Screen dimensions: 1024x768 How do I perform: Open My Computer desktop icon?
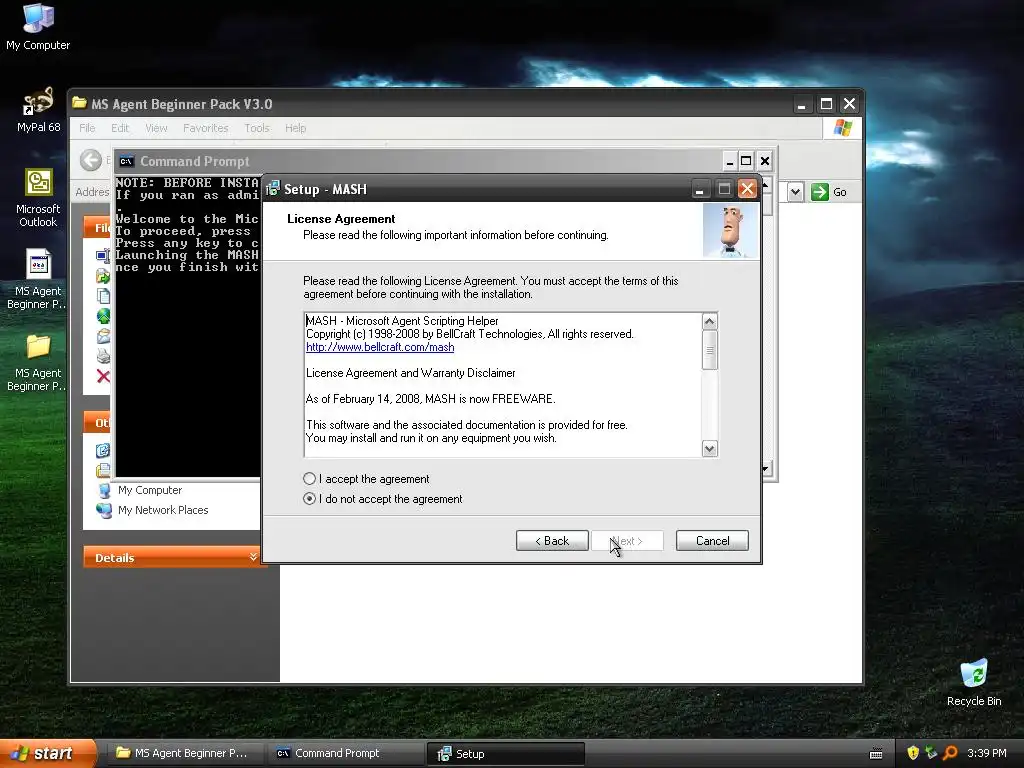pyautogui.click(x=38, y=27)
